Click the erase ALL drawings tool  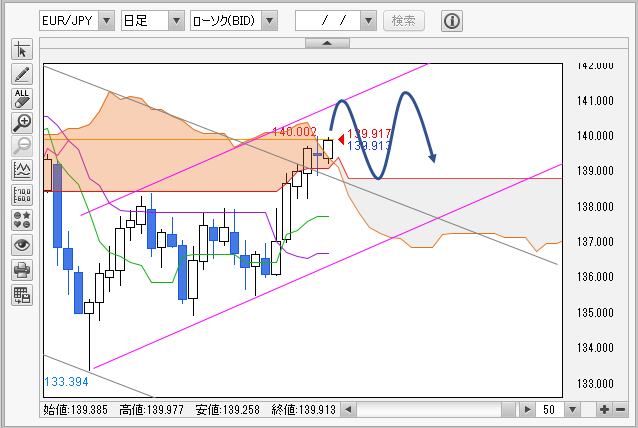pyautogui.click(x=22, y=98)
